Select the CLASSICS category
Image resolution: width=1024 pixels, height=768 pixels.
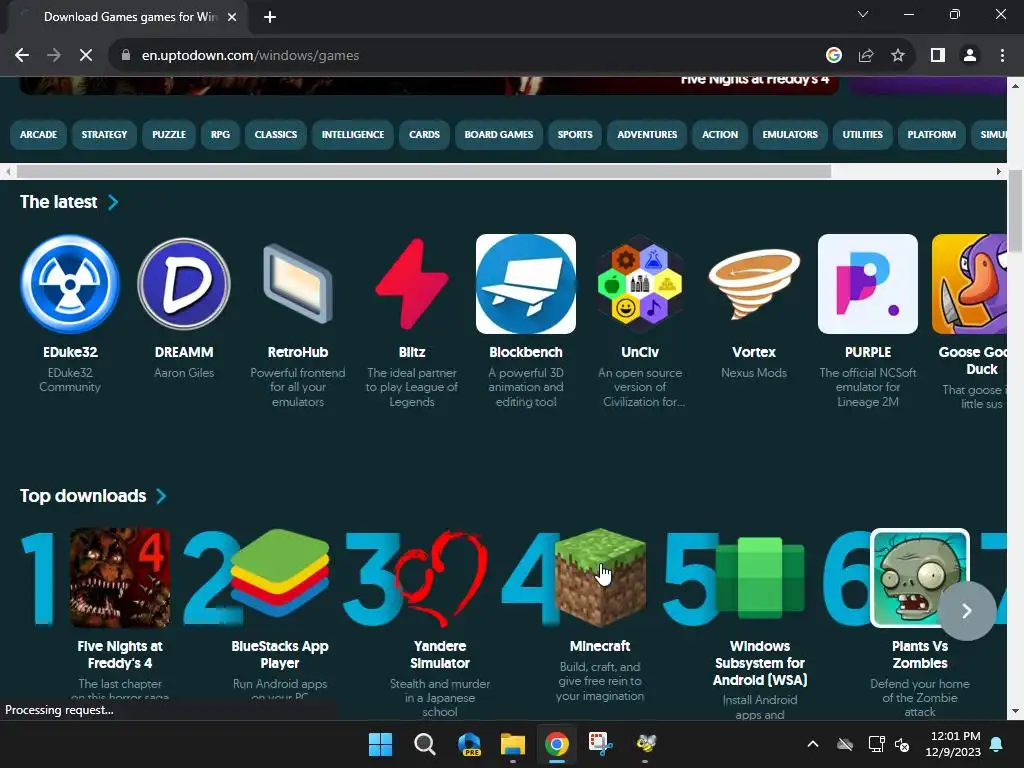tap(276, 135)
